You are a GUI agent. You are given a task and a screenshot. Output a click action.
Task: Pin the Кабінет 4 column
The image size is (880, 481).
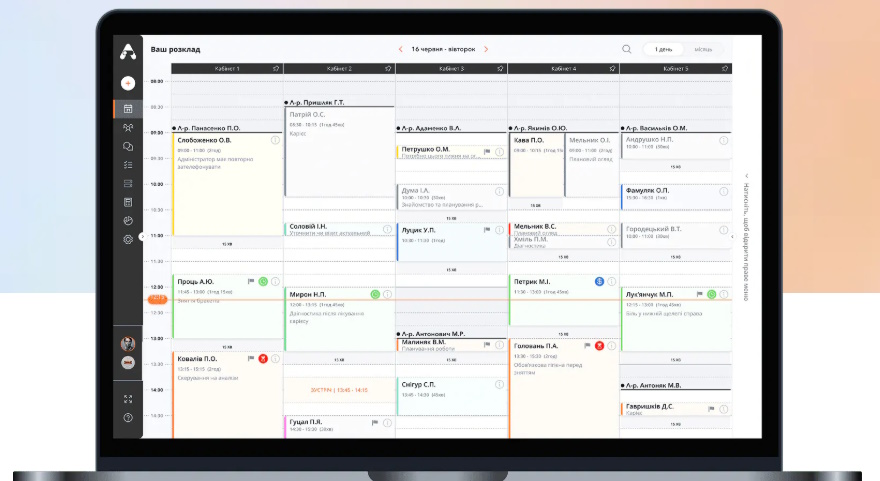(612, 69)
